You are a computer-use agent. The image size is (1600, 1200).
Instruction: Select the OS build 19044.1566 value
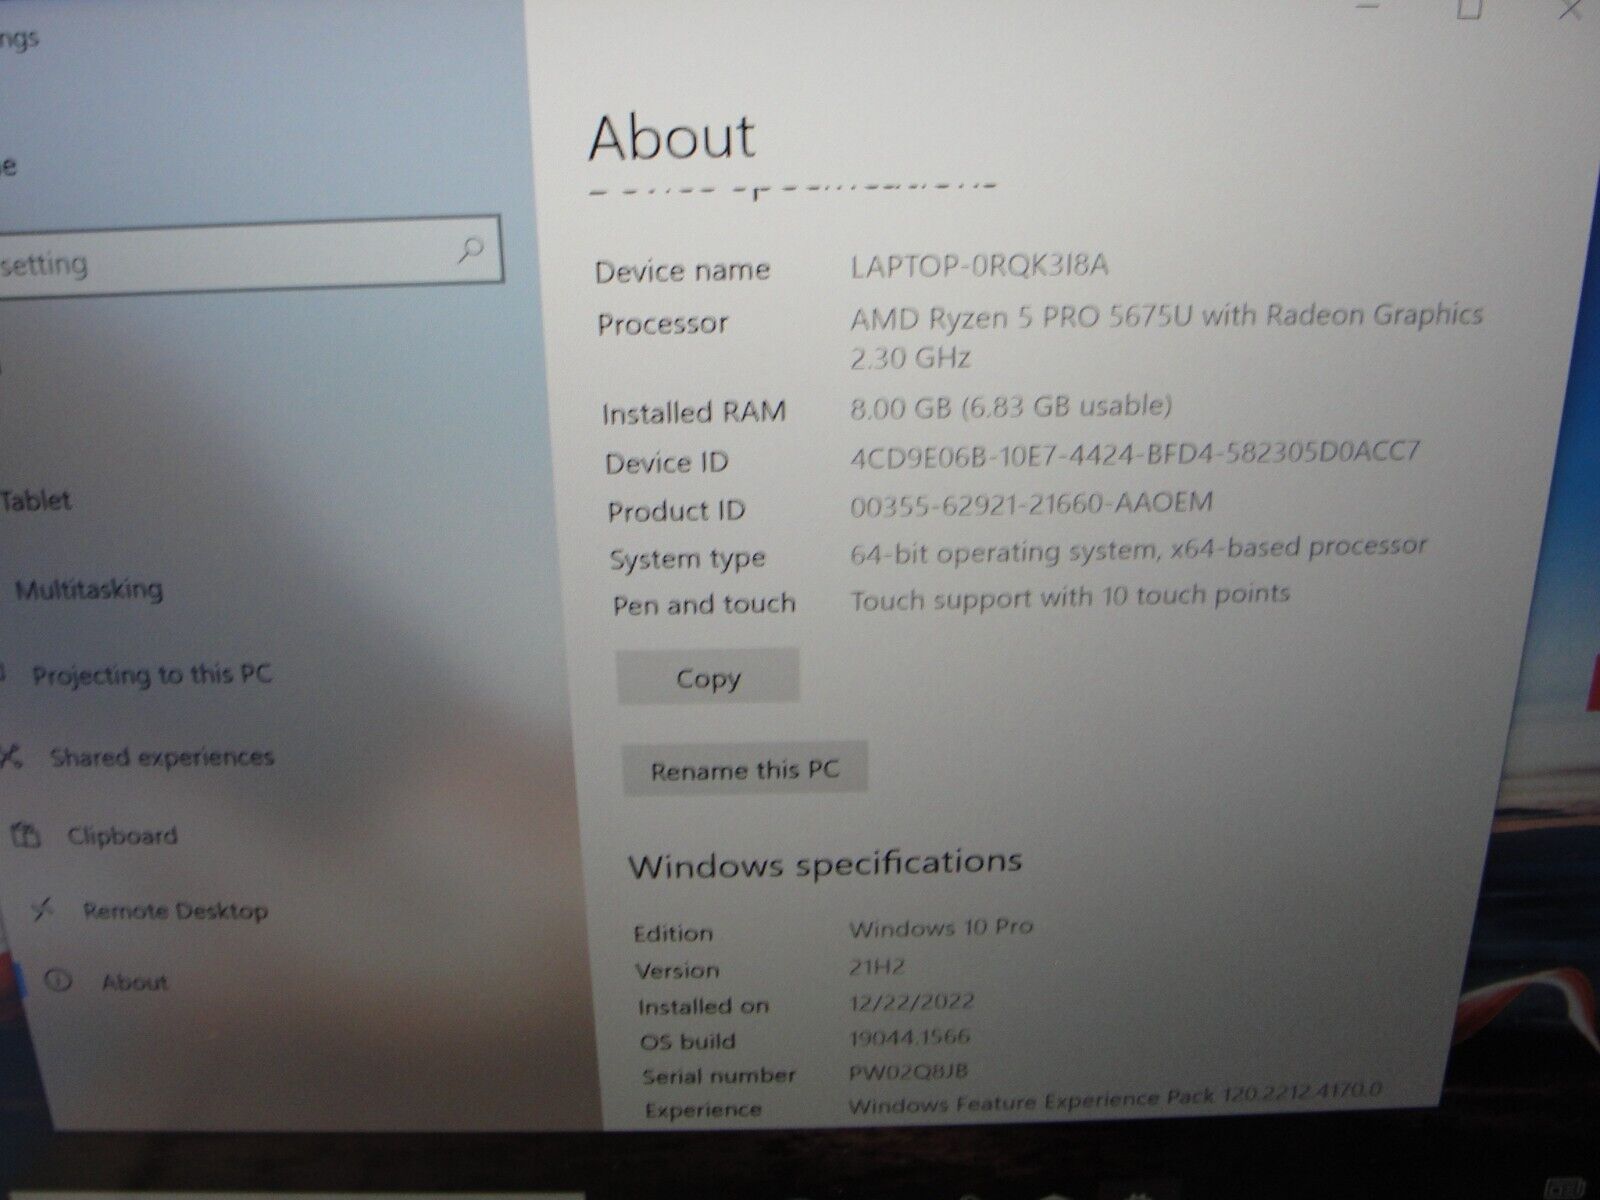click(x=909, y=1036)
